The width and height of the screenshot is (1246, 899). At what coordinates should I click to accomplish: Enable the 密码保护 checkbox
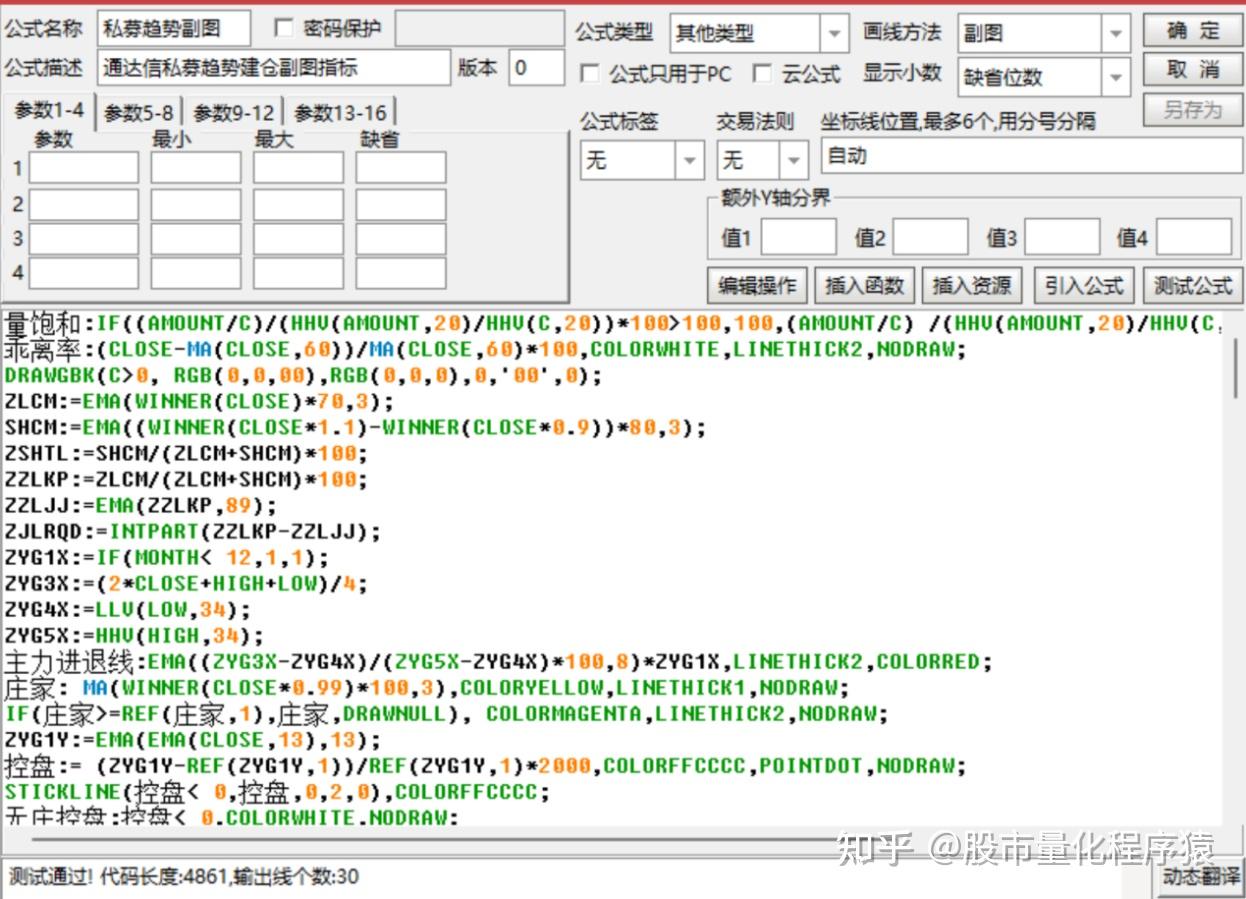point(283,28)
